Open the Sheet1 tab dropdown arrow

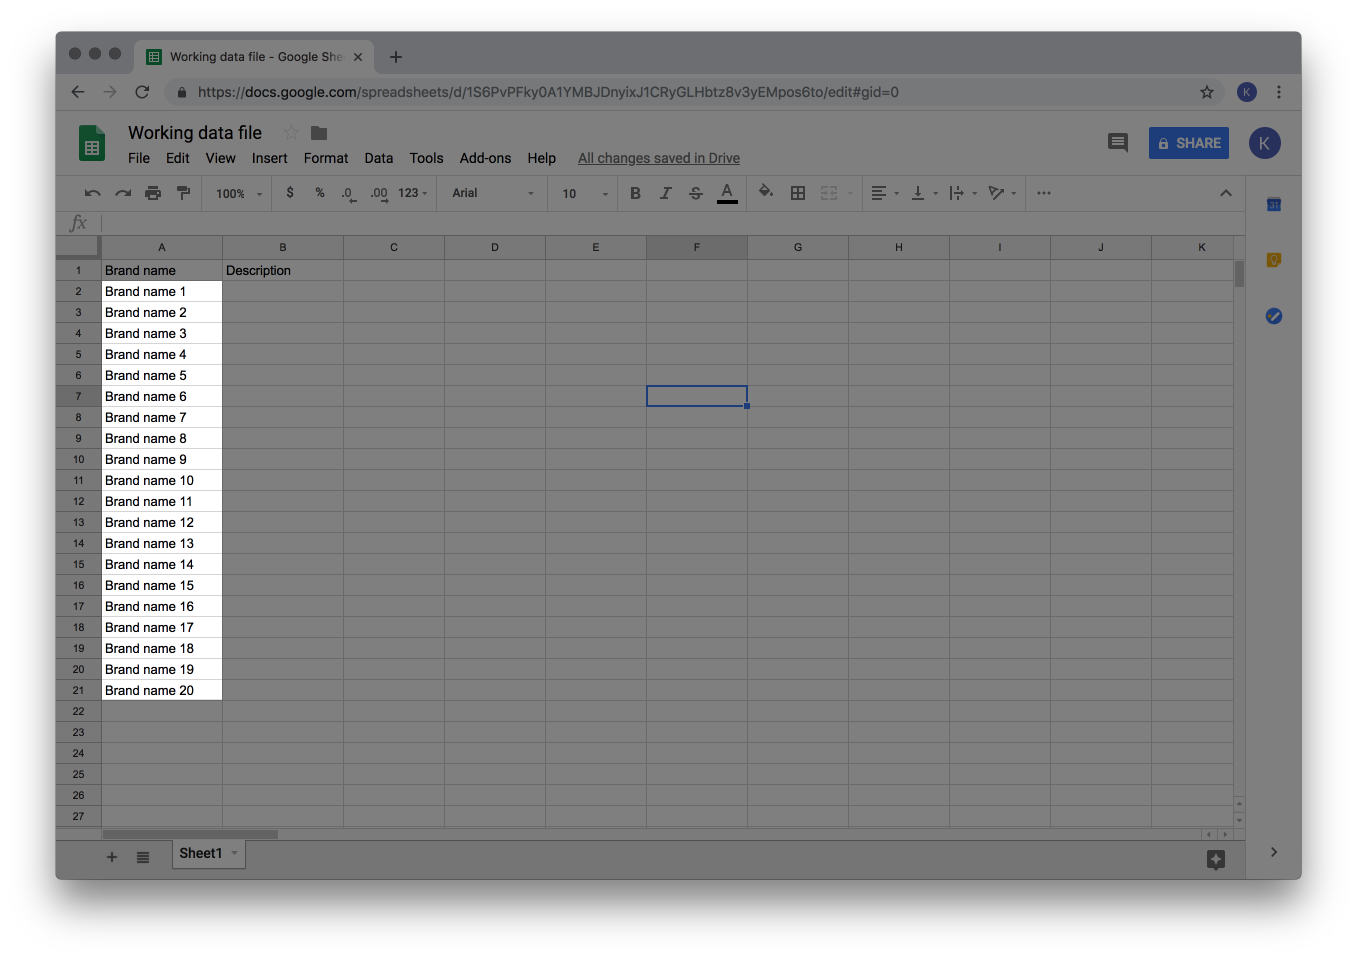[235, 853]
